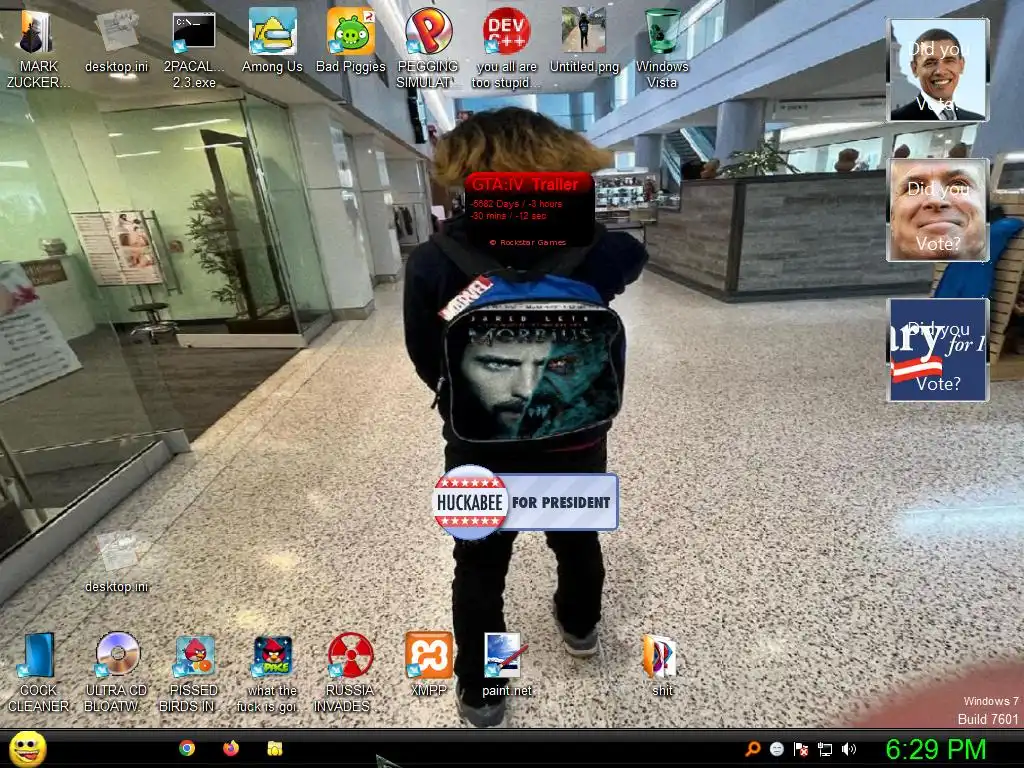Open the Dev-C++ "you all are too stupid" icon

click(x=506, y=31)
